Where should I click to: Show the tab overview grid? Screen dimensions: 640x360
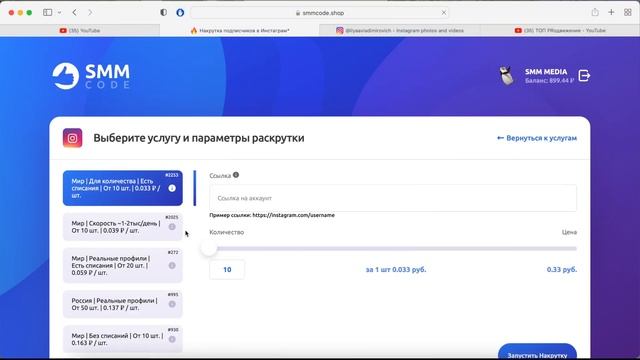(628, 12)
